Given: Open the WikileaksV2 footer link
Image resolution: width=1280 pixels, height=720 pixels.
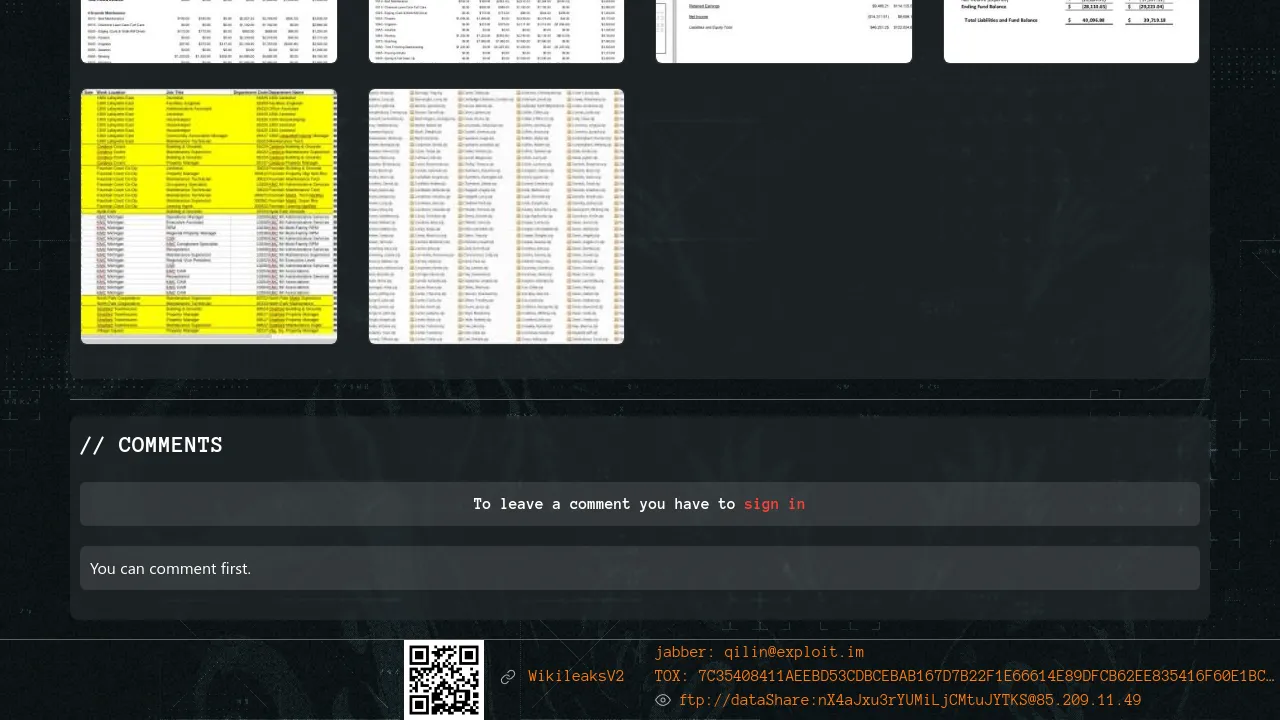Looking at the screenshot, I should pyautogui.click(x=576, y=677).
